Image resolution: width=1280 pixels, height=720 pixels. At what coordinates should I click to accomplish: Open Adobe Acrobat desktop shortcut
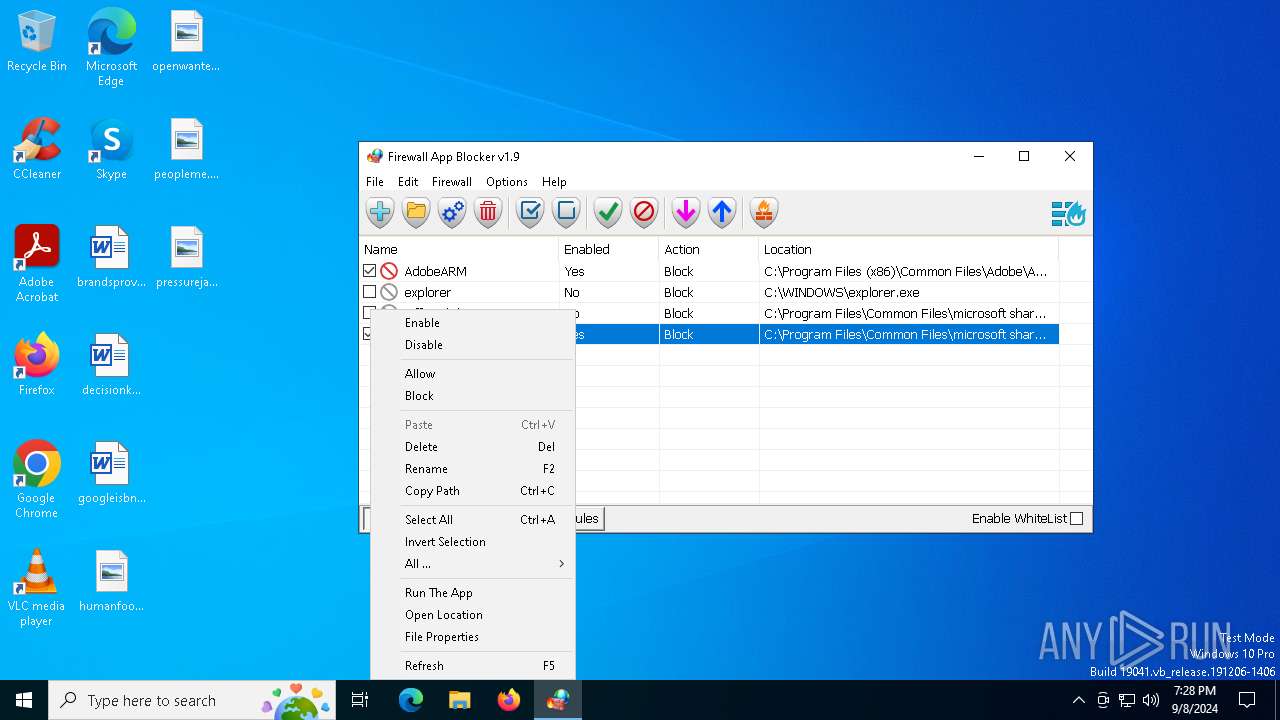[x=37, y=264]
